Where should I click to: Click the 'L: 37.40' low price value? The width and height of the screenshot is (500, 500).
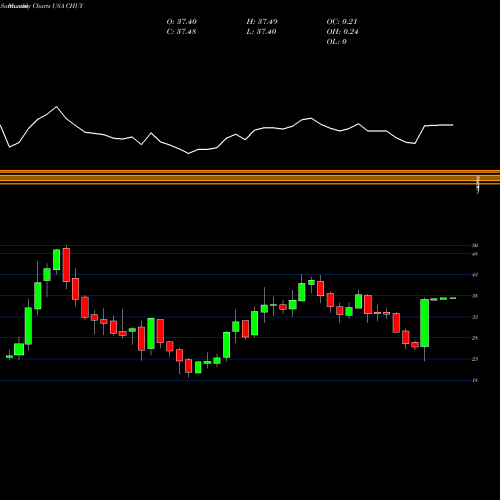[x=261, y=32]
